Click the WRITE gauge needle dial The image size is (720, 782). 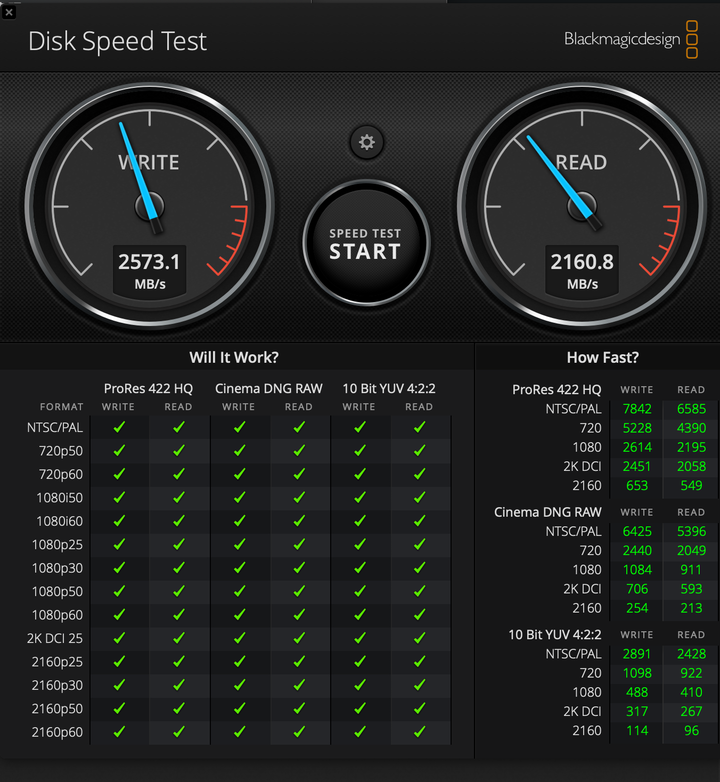coord(150,205)
